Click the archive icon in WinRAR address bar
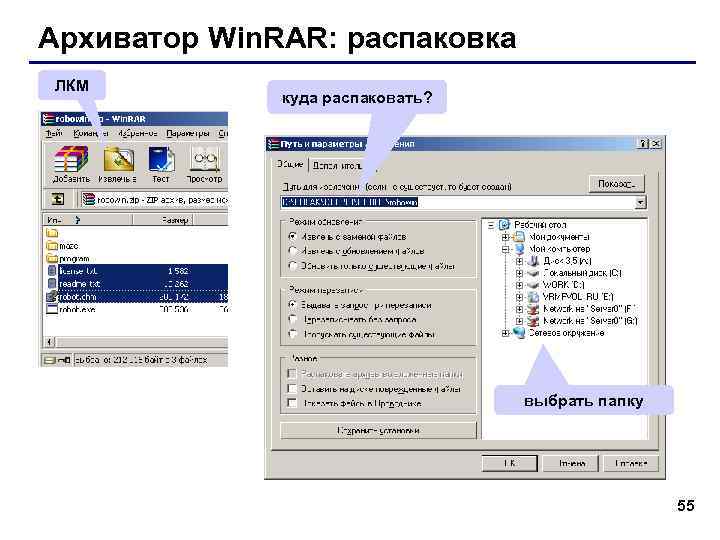The height and width of the screenshot is (540, 720). point(89,199)
